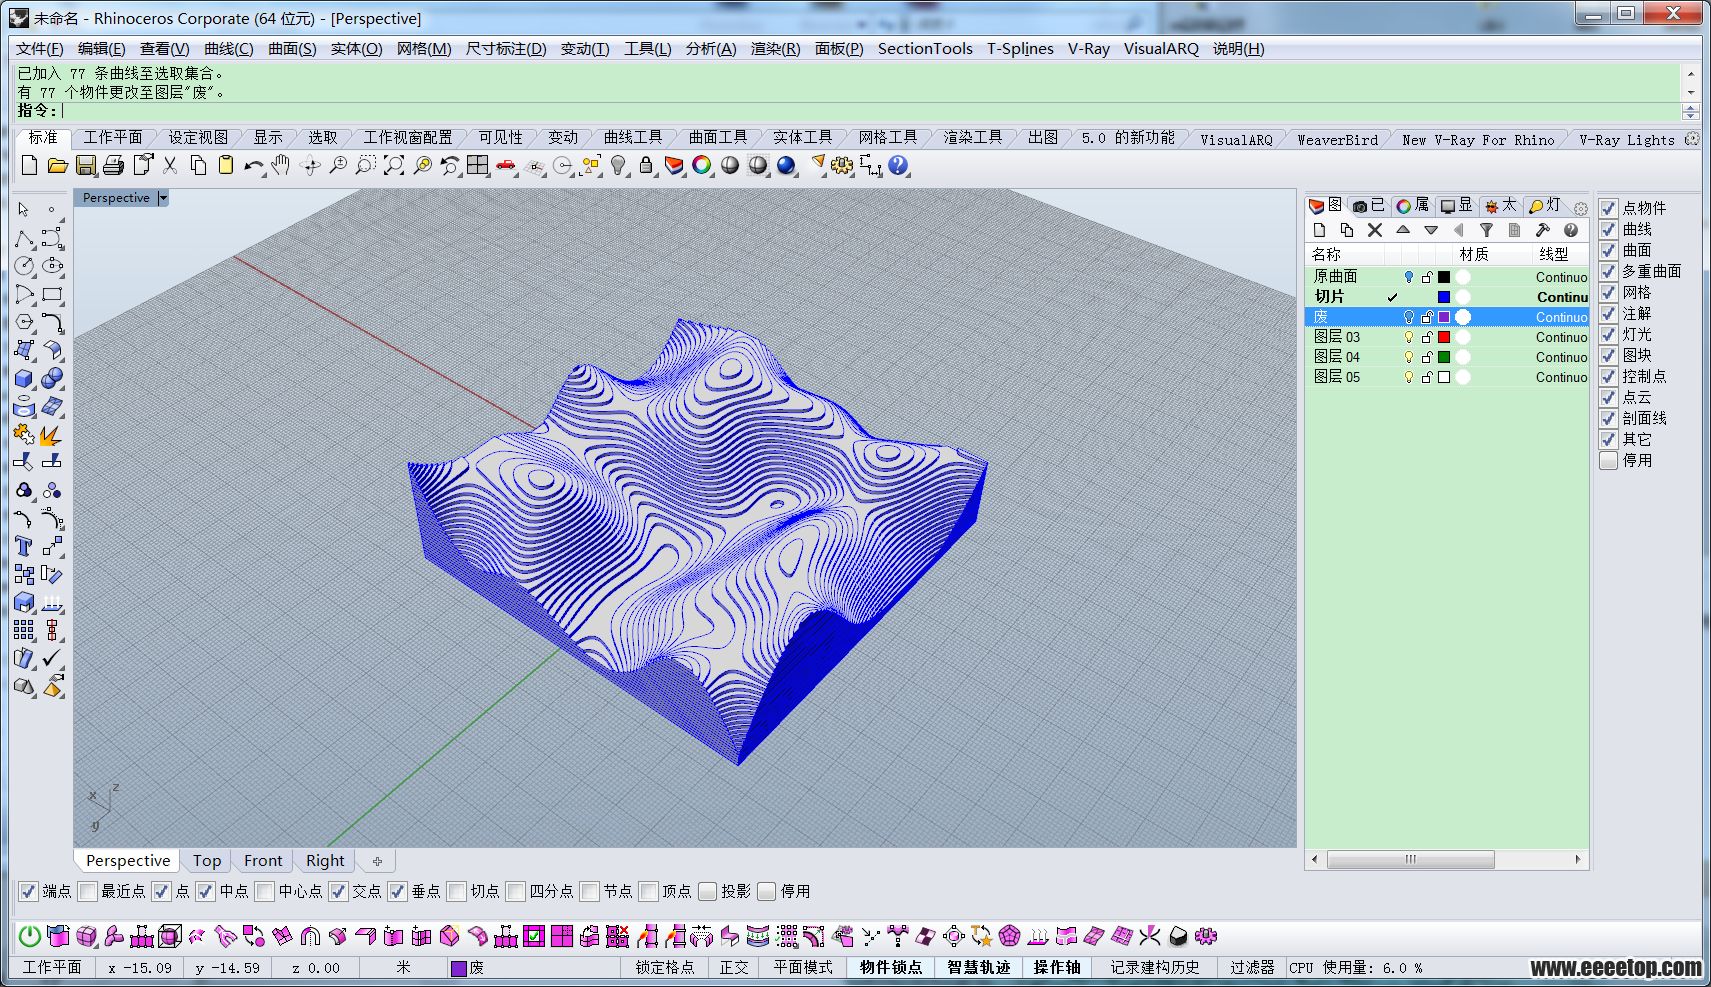Select the Text object tool in sidebar
This screenshot has width=1711, height=987.
point(24,546)
